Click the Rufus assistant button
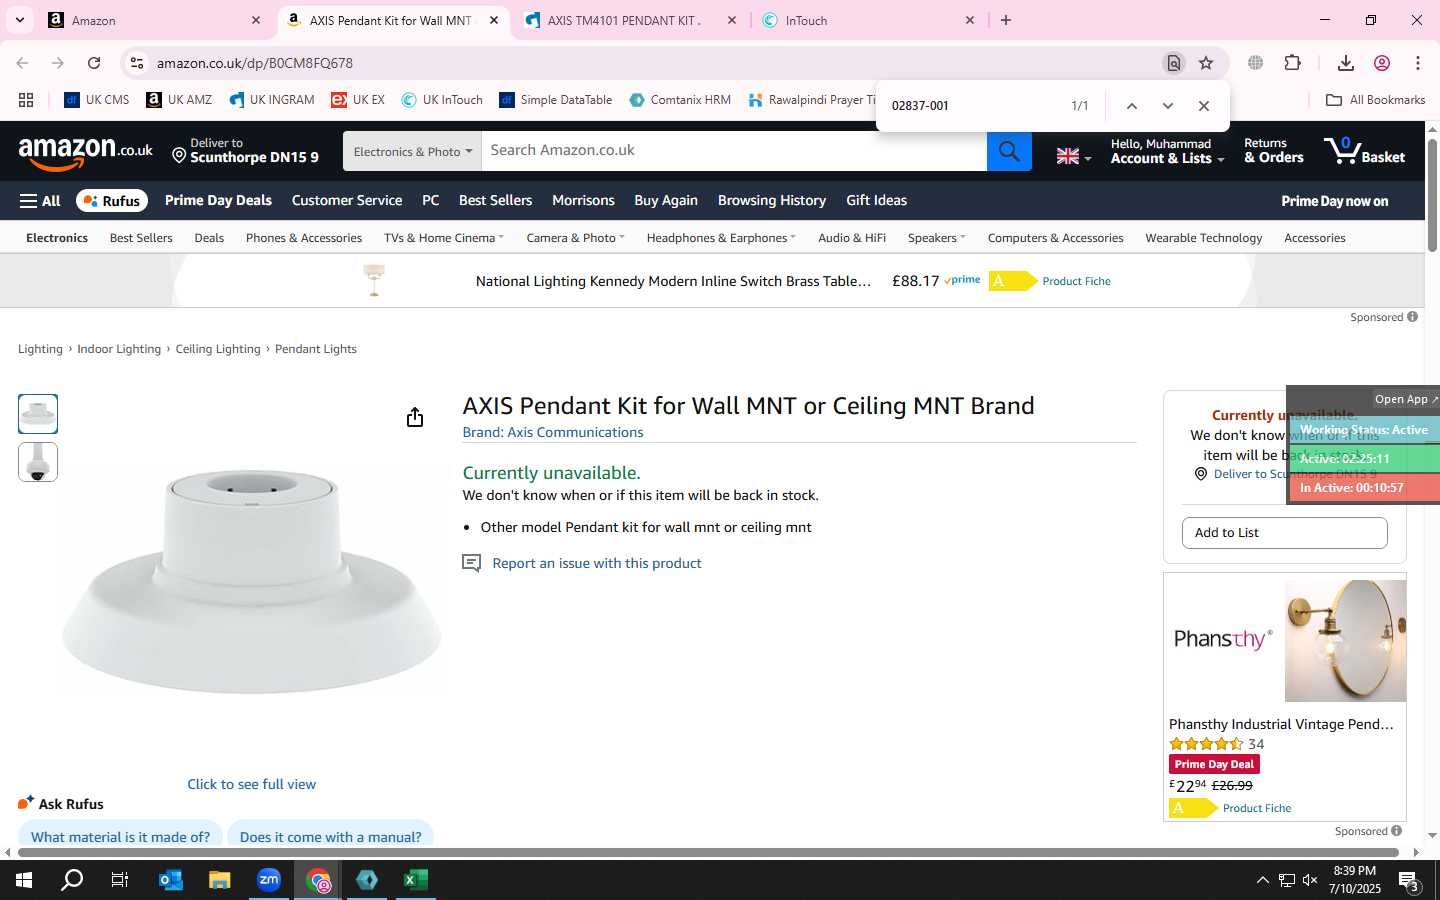The image size is (1440, 900). [112, 201]
